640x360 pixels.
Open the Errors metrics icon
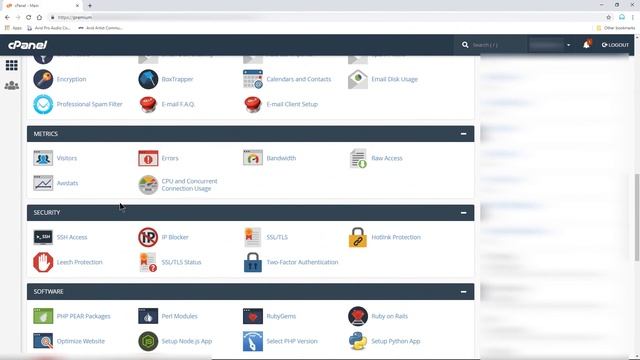[x=148, y=158]
